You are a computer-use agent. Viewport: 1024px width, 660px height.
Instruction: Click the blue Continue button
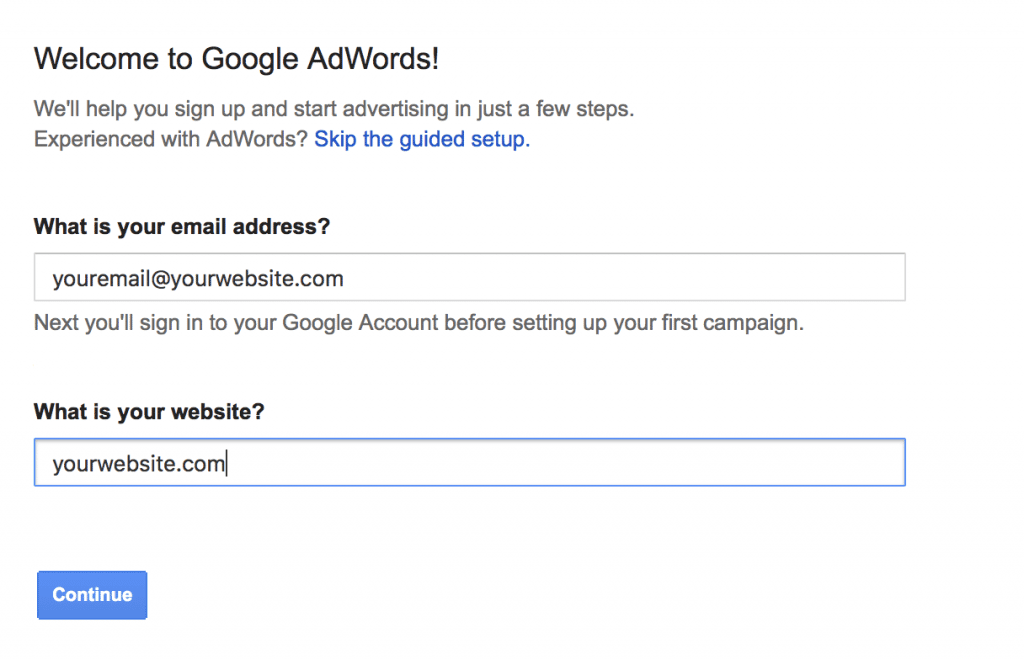[92, 595]
